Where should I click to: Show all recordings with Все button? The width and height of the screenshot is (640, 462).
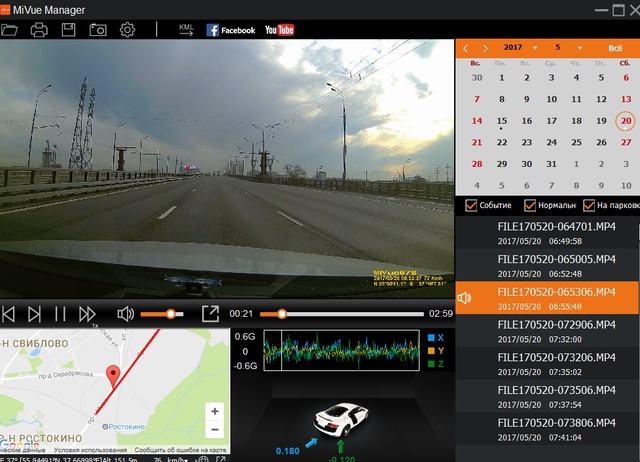[615, 48]
